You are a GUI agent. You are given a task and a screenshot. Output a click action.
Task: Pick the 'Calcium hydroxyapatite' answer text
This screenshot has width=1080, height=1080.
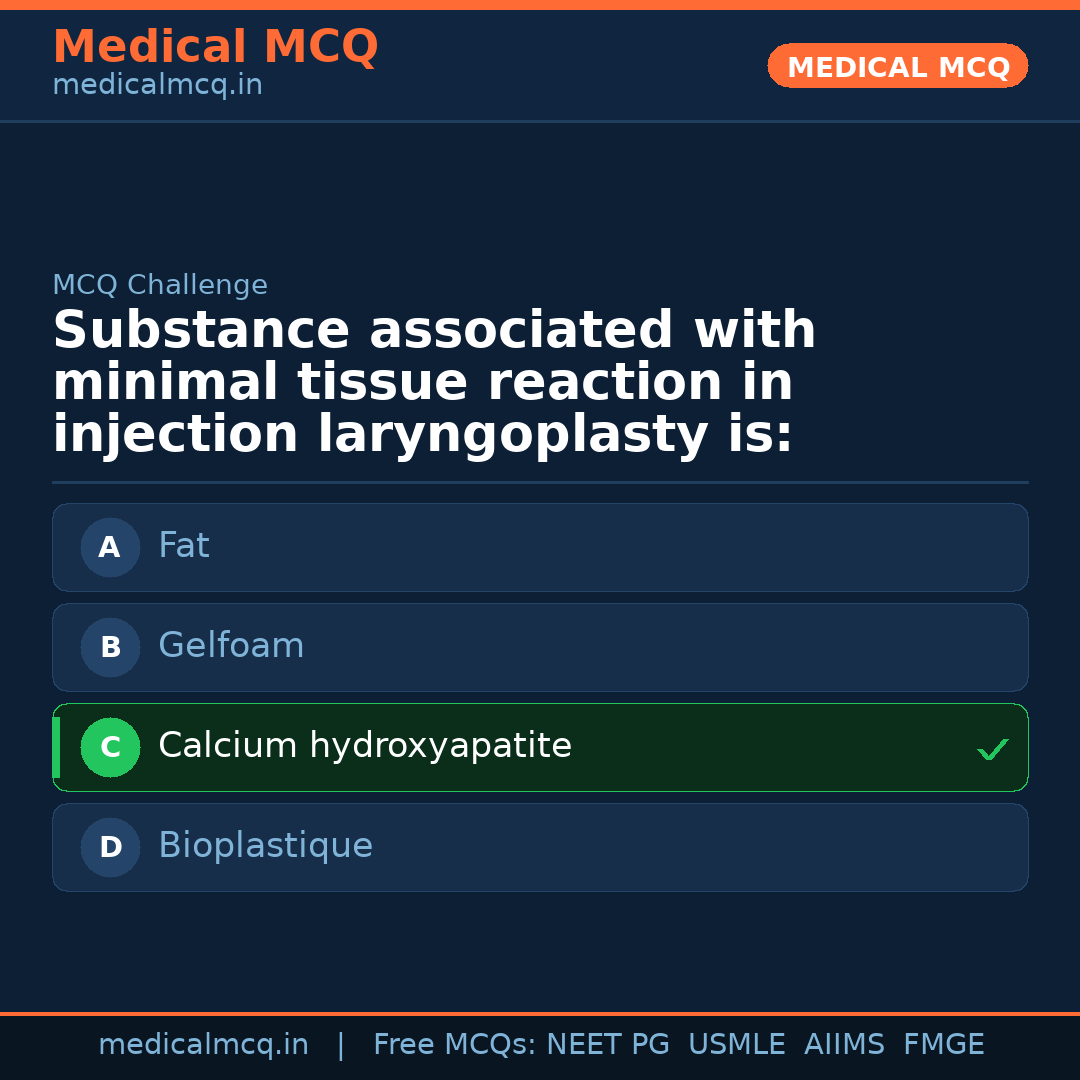[x=365, y=746]
